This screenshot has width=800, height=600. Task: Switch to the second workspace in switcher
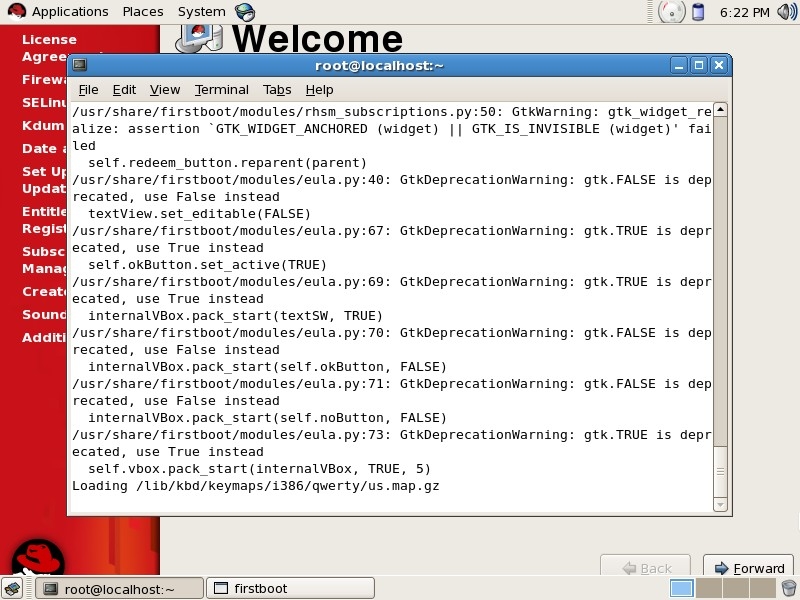pyautogui.click(x=709, y=588)
